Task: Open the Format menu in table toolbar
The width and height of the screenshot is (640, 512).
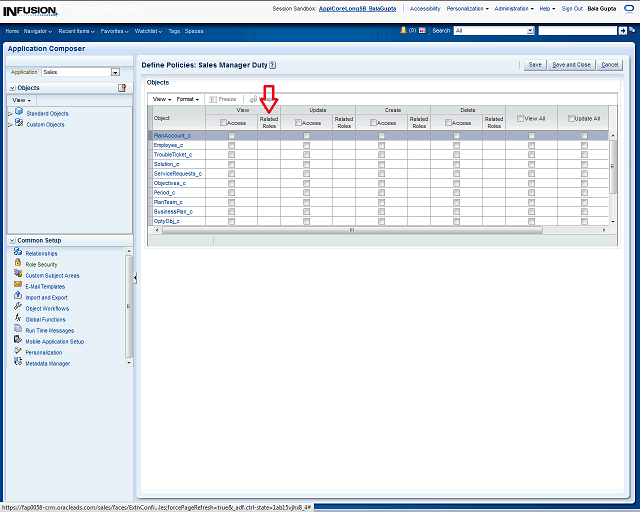Action: click(187, 99)
